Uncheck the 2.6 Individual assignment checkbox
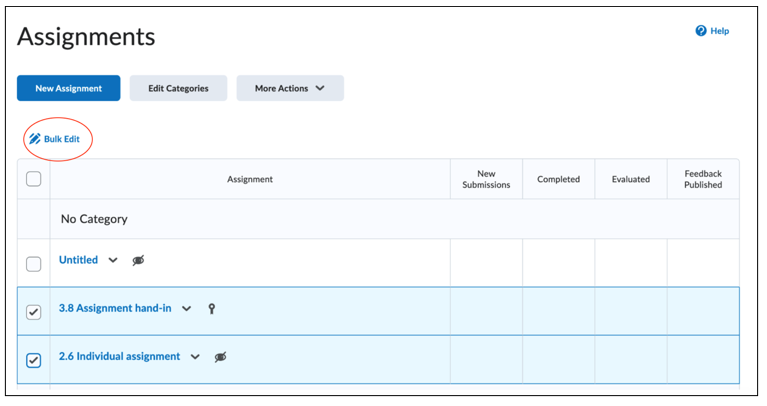Screen dimensions: 767x406 [x=33, y=361]
